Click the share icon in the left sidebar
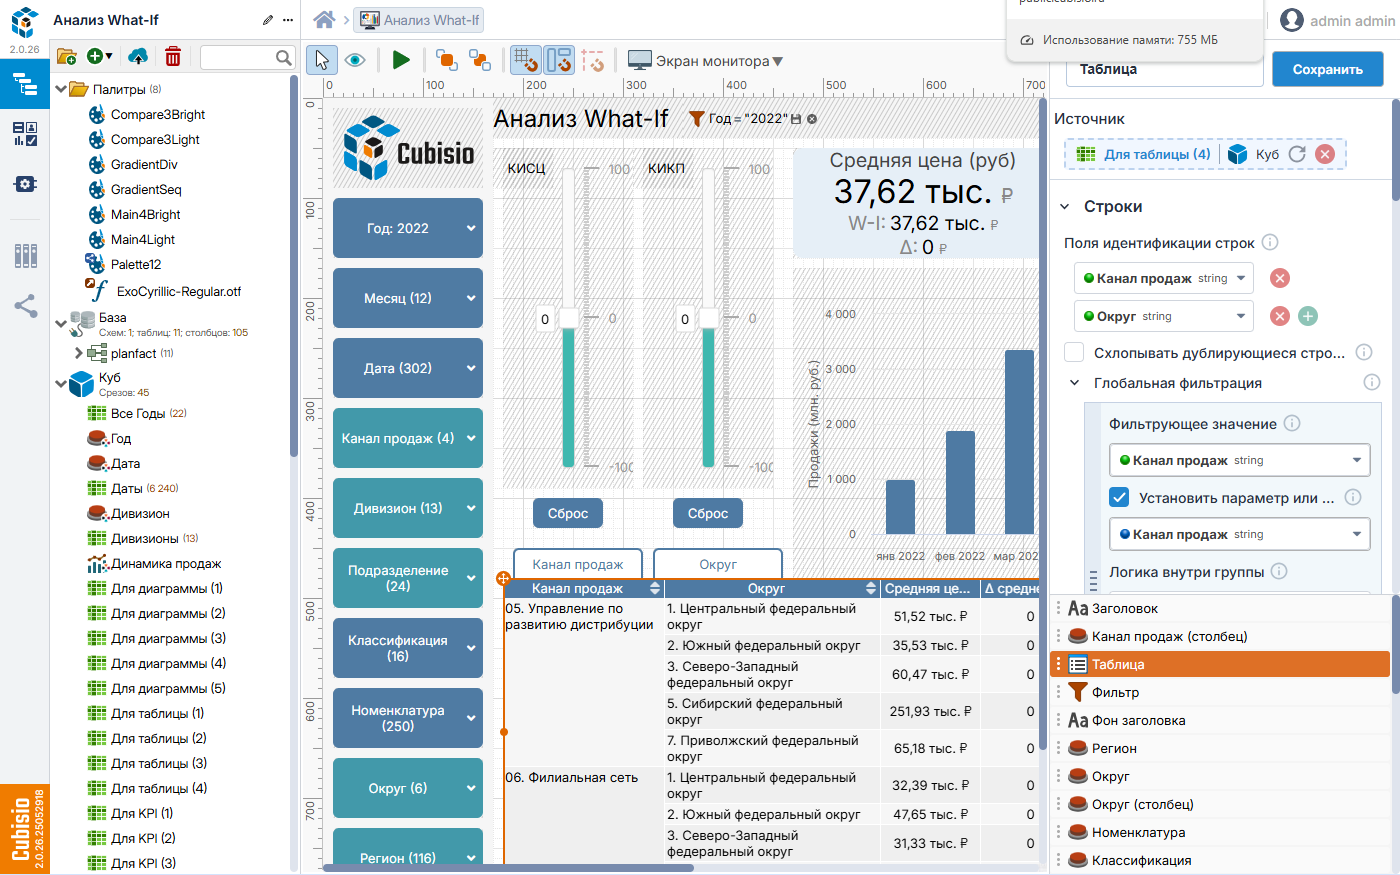Image resolution: width=1400 pixels, height=875 pixels. [25, 306]
